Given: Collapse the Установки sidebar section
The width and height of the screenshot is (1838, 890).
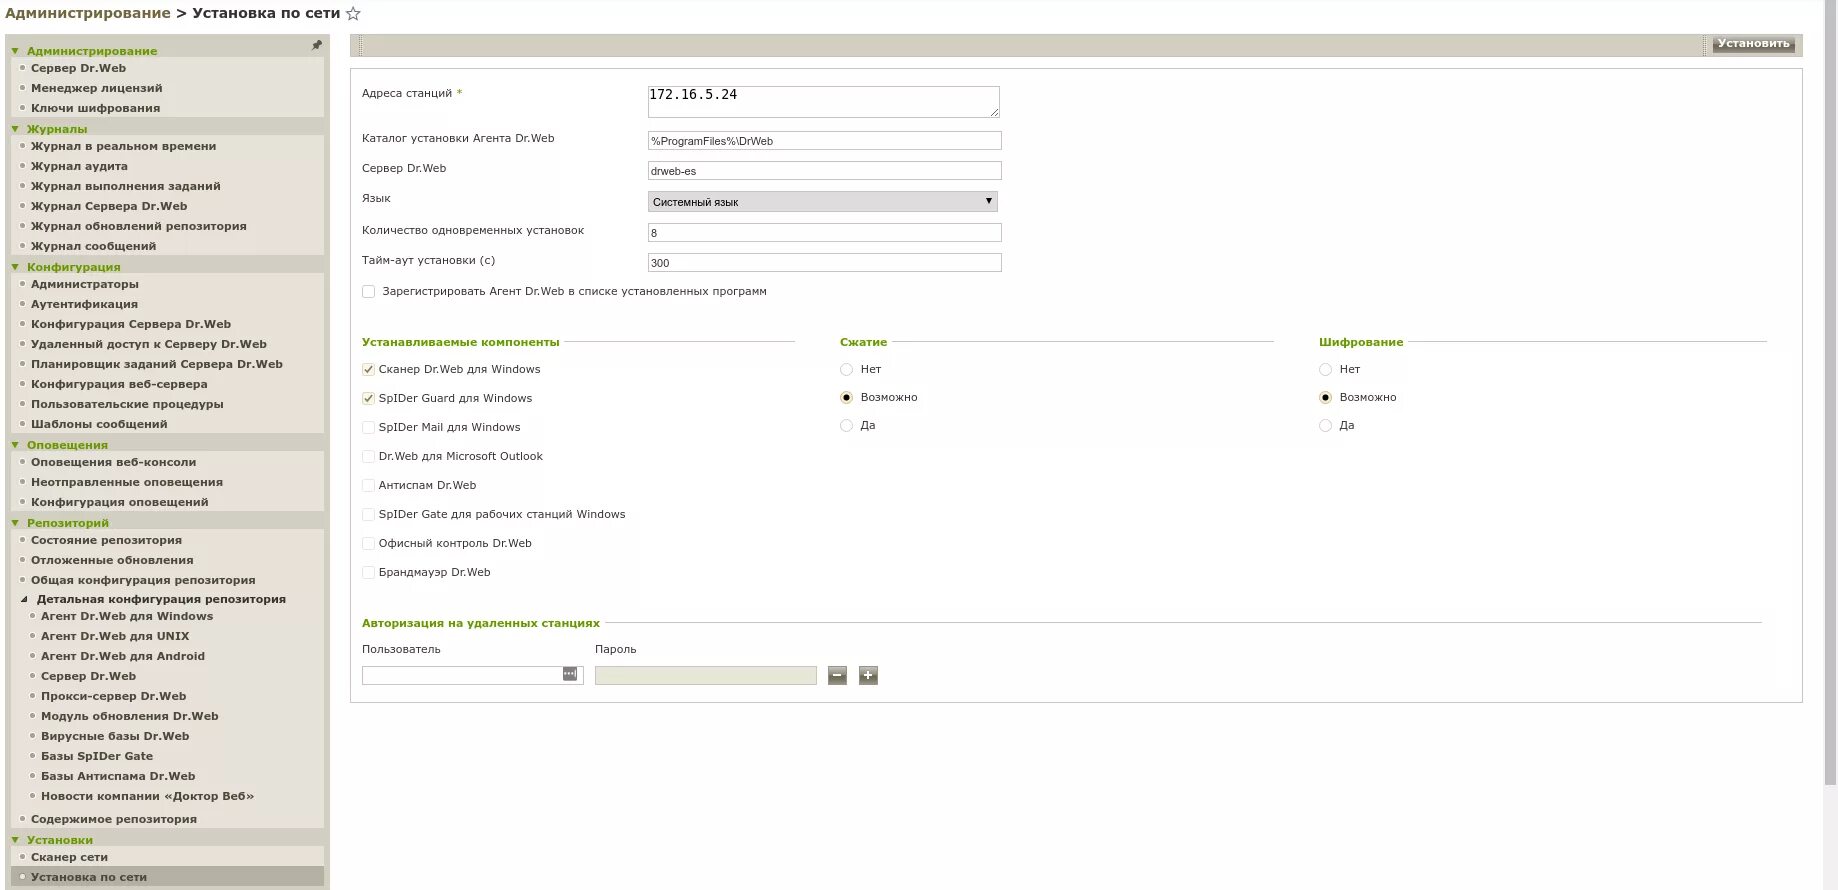Looking at the screenshot, I should click(15, 840).
